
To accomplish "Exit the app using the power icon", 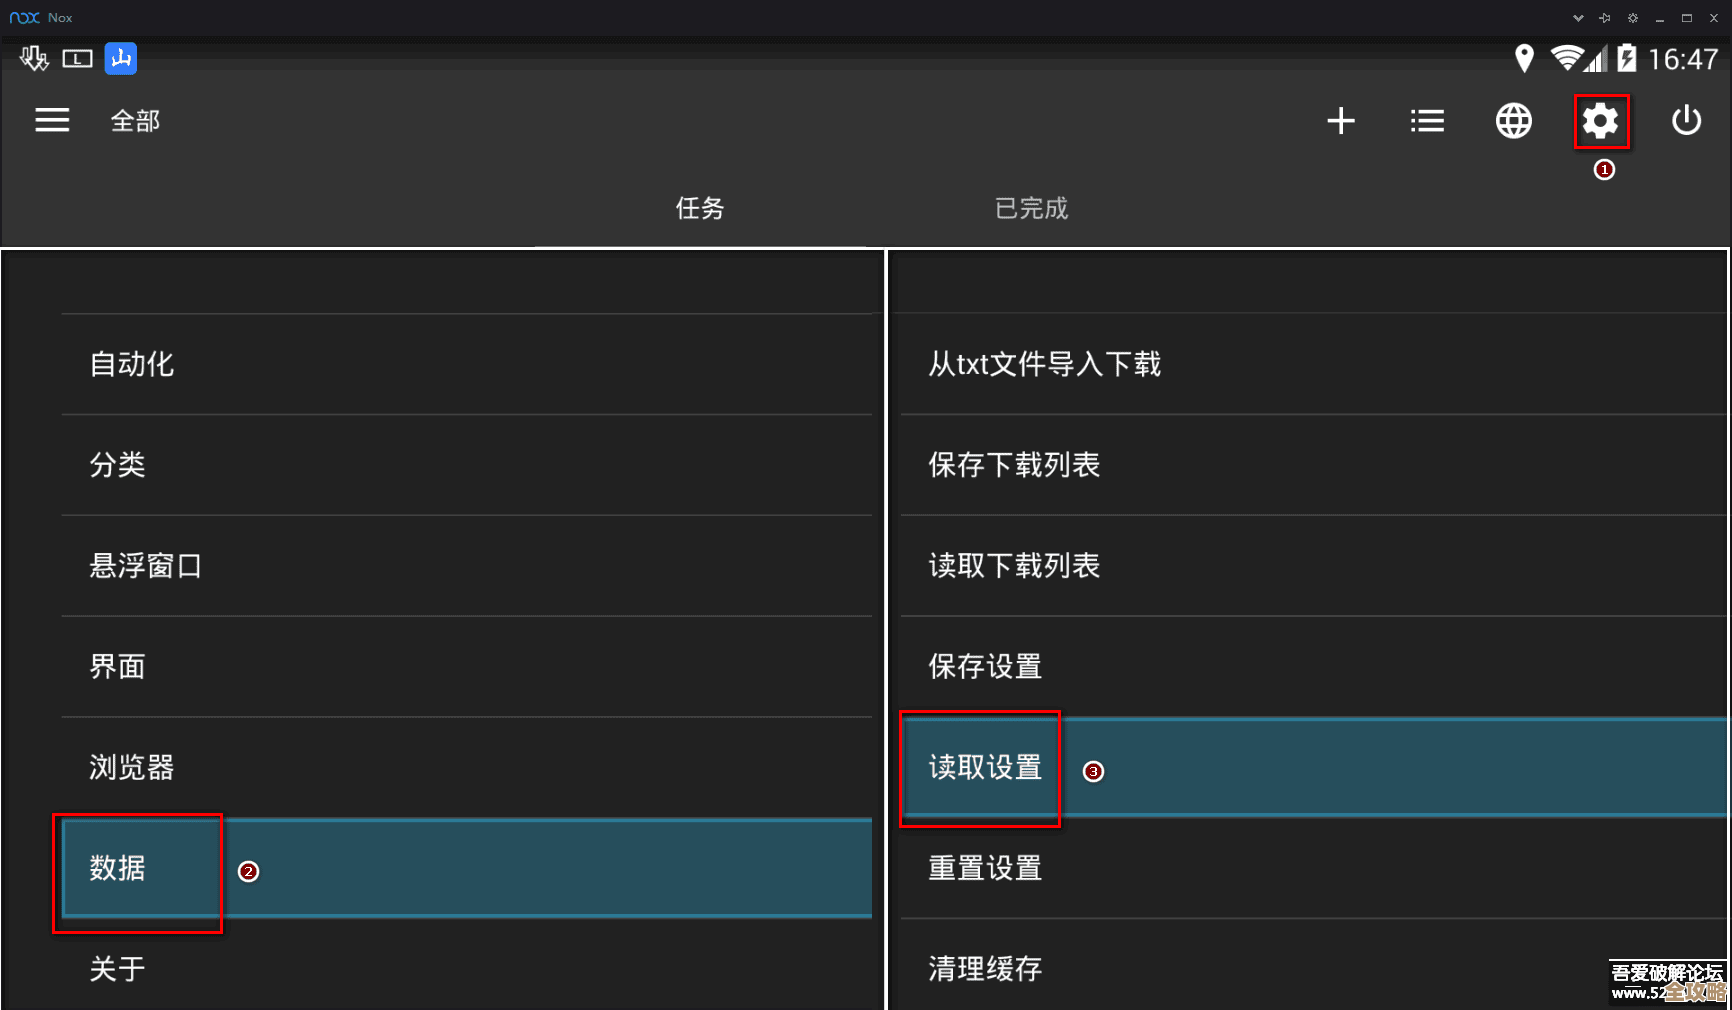I will (1687, 120).
